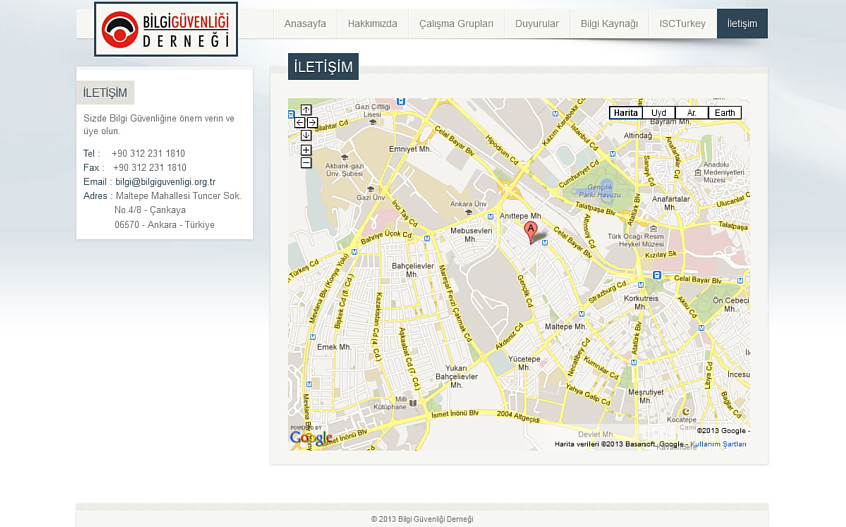Click the 'Maltepe Mh.' map label
The height and width of the screenshot is (527, 846).
[x=565, y=326]
